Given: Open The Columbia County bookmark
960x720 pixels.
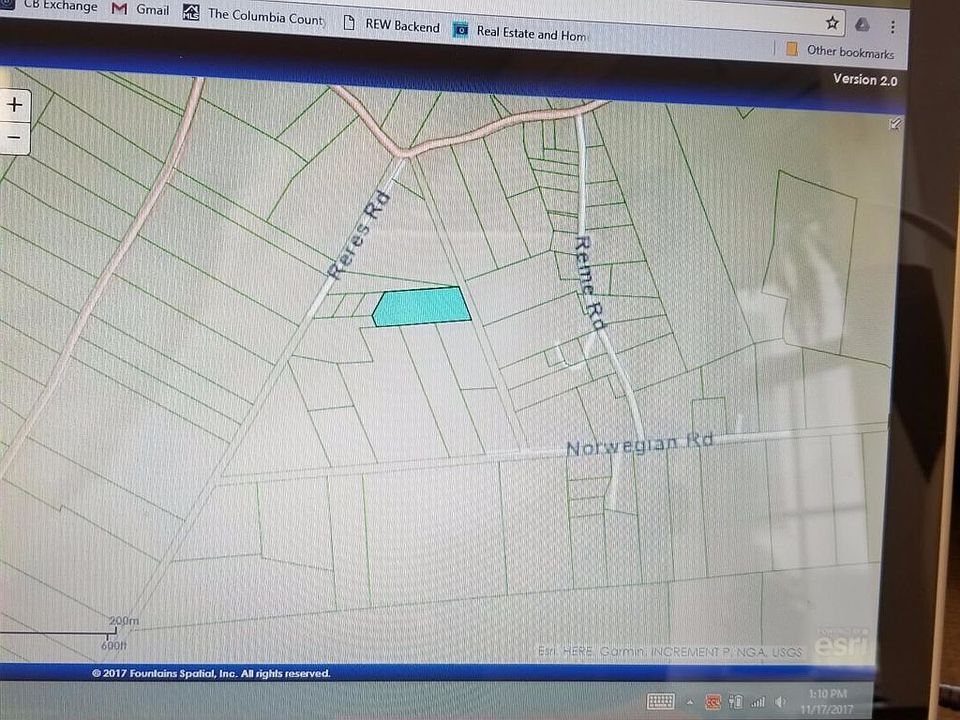Looking at the screenshot, I should (253, 15).
